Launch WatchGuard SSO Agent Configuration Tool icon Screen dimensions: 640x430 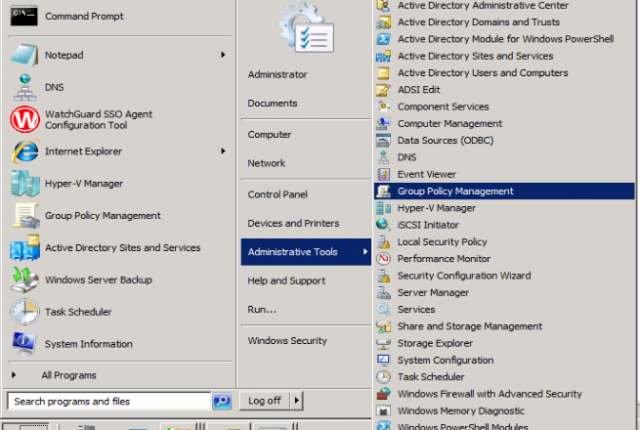click(25, 120)
